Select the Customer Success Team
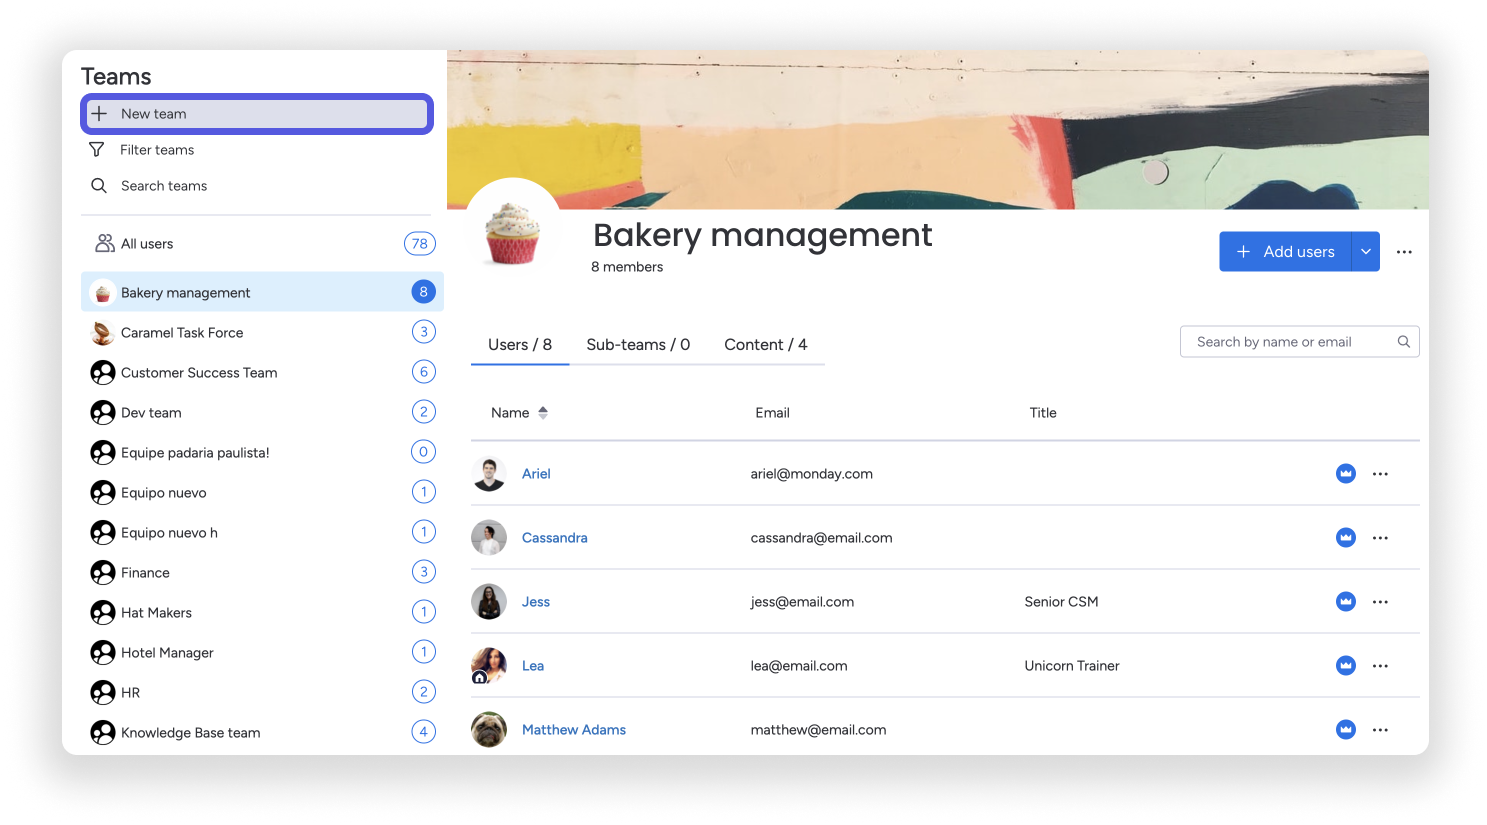This screenshot has width=1487, height=825. [262, 373]
